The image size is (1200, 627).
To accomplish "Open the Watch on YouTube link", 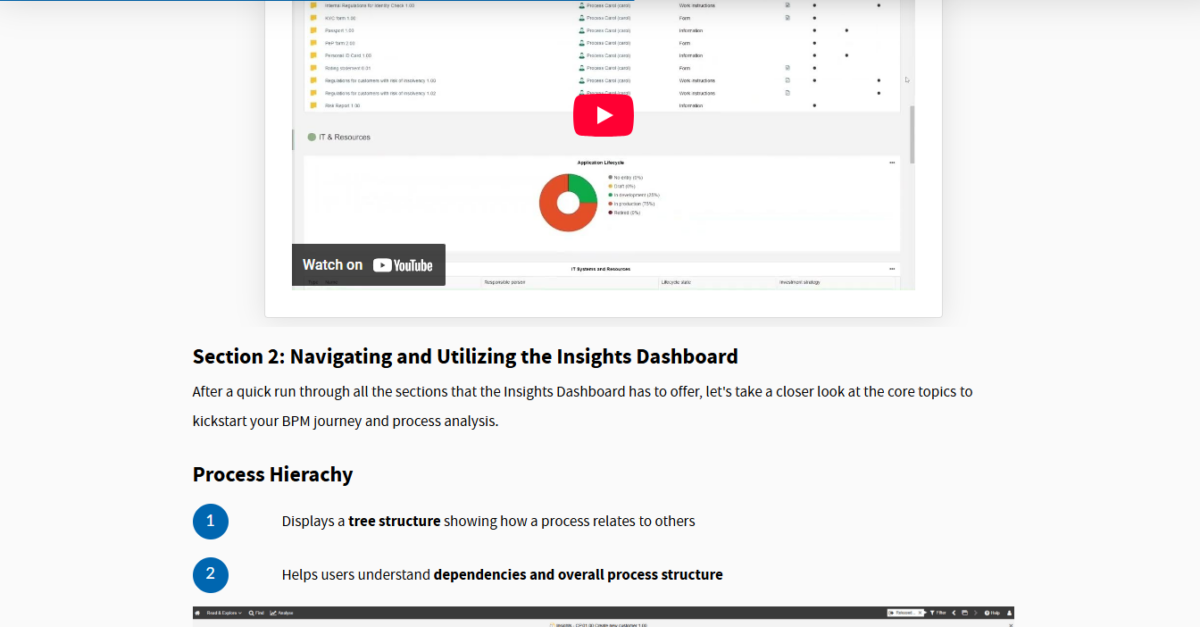I will [368, 265].
